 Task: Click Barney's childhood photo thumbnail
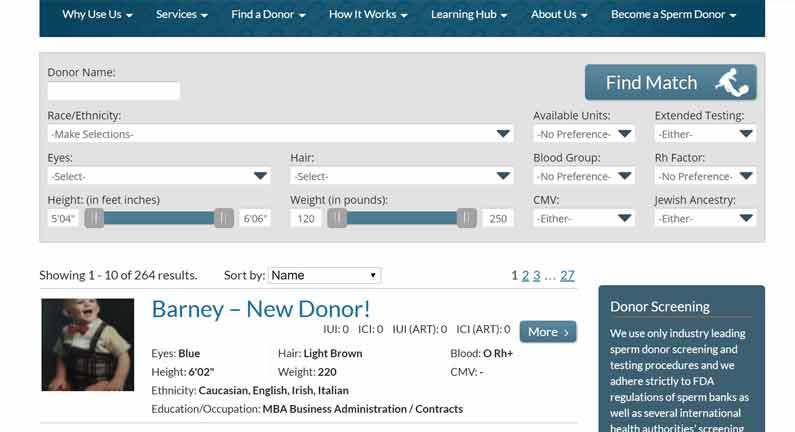pos(88,345)
